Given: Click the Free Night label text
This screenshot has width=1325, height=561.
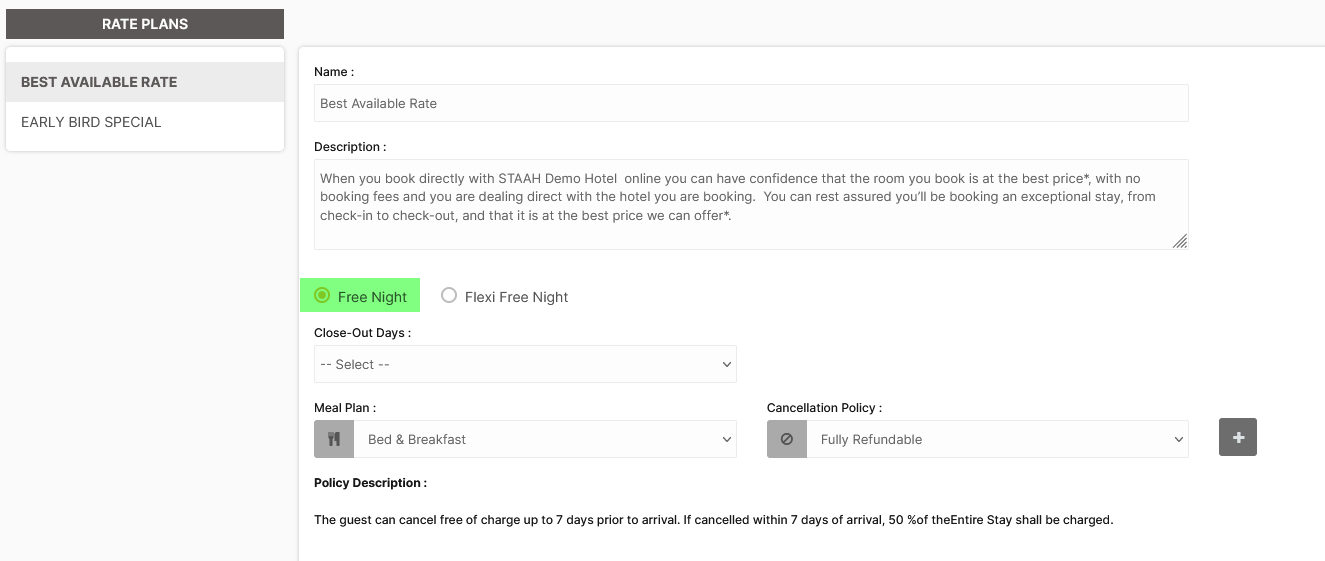Looking at the screenshot, I should pyautogui.click(x=372, y=297).
